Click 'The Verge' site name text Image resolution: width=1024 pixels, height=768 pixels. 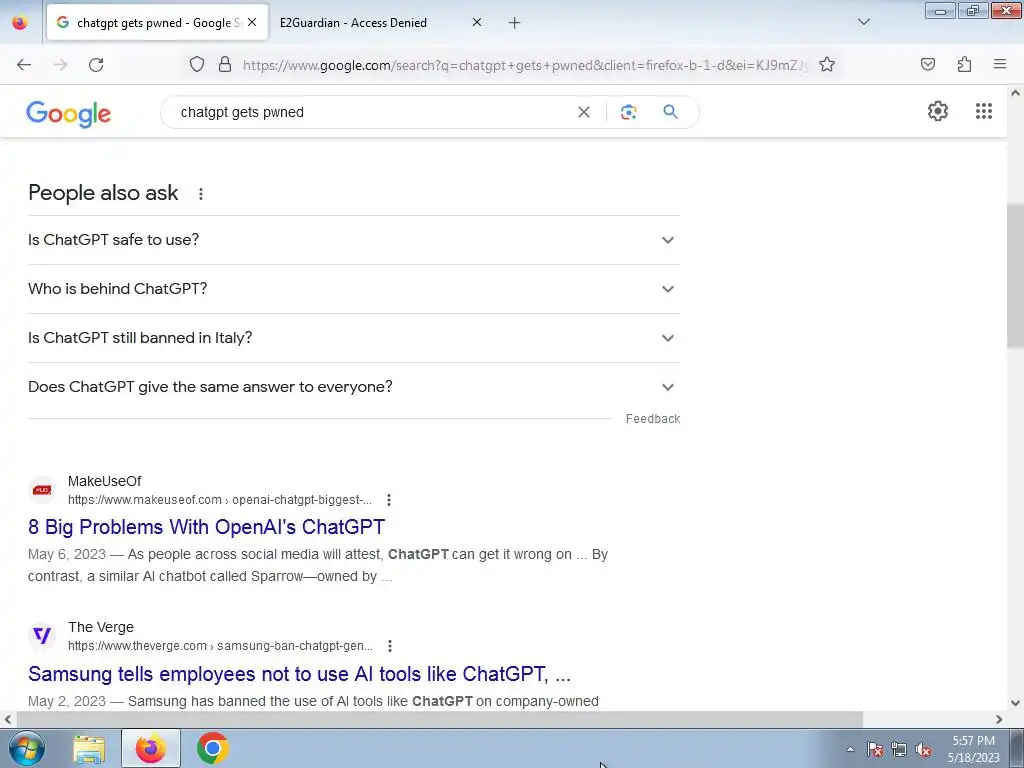101,627
